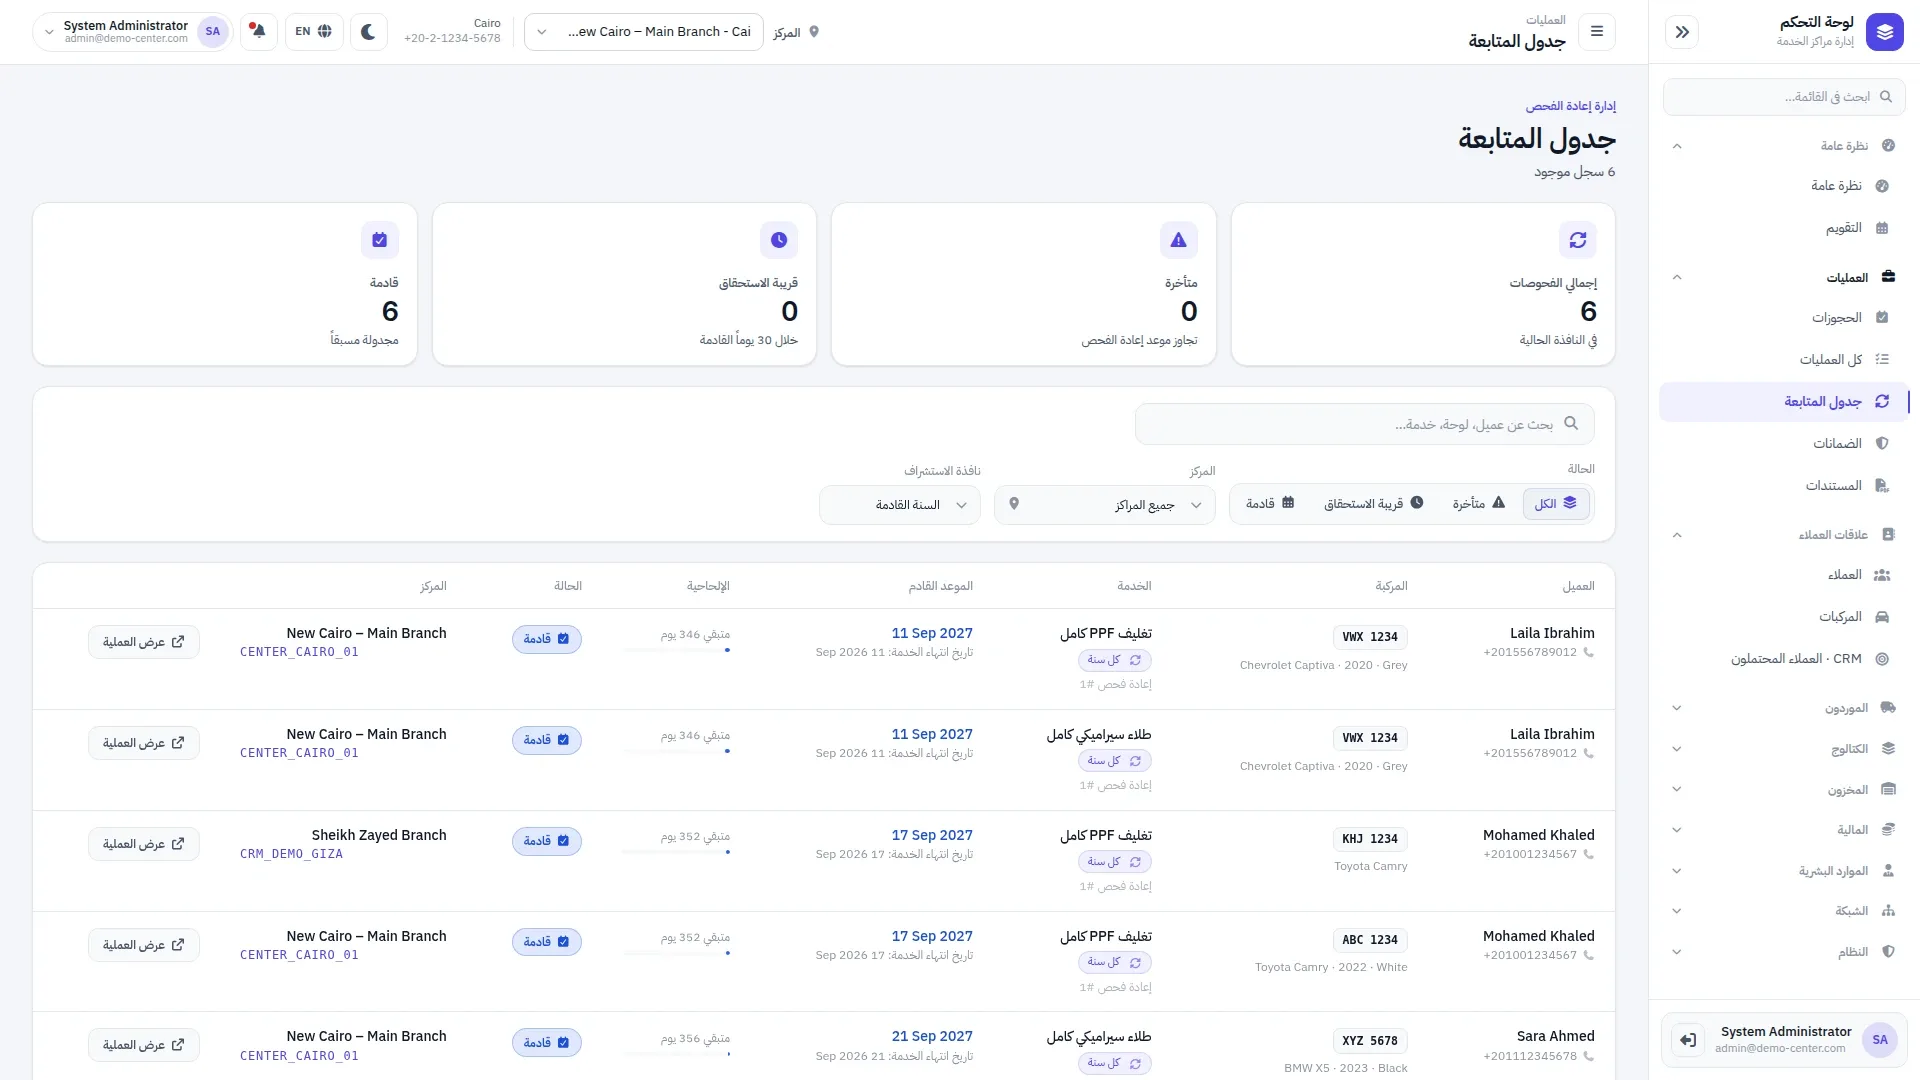Select the قادمة status filter
Image resolution: width=1920 pixels, height=1080 pixels.
coord(1270,504)
